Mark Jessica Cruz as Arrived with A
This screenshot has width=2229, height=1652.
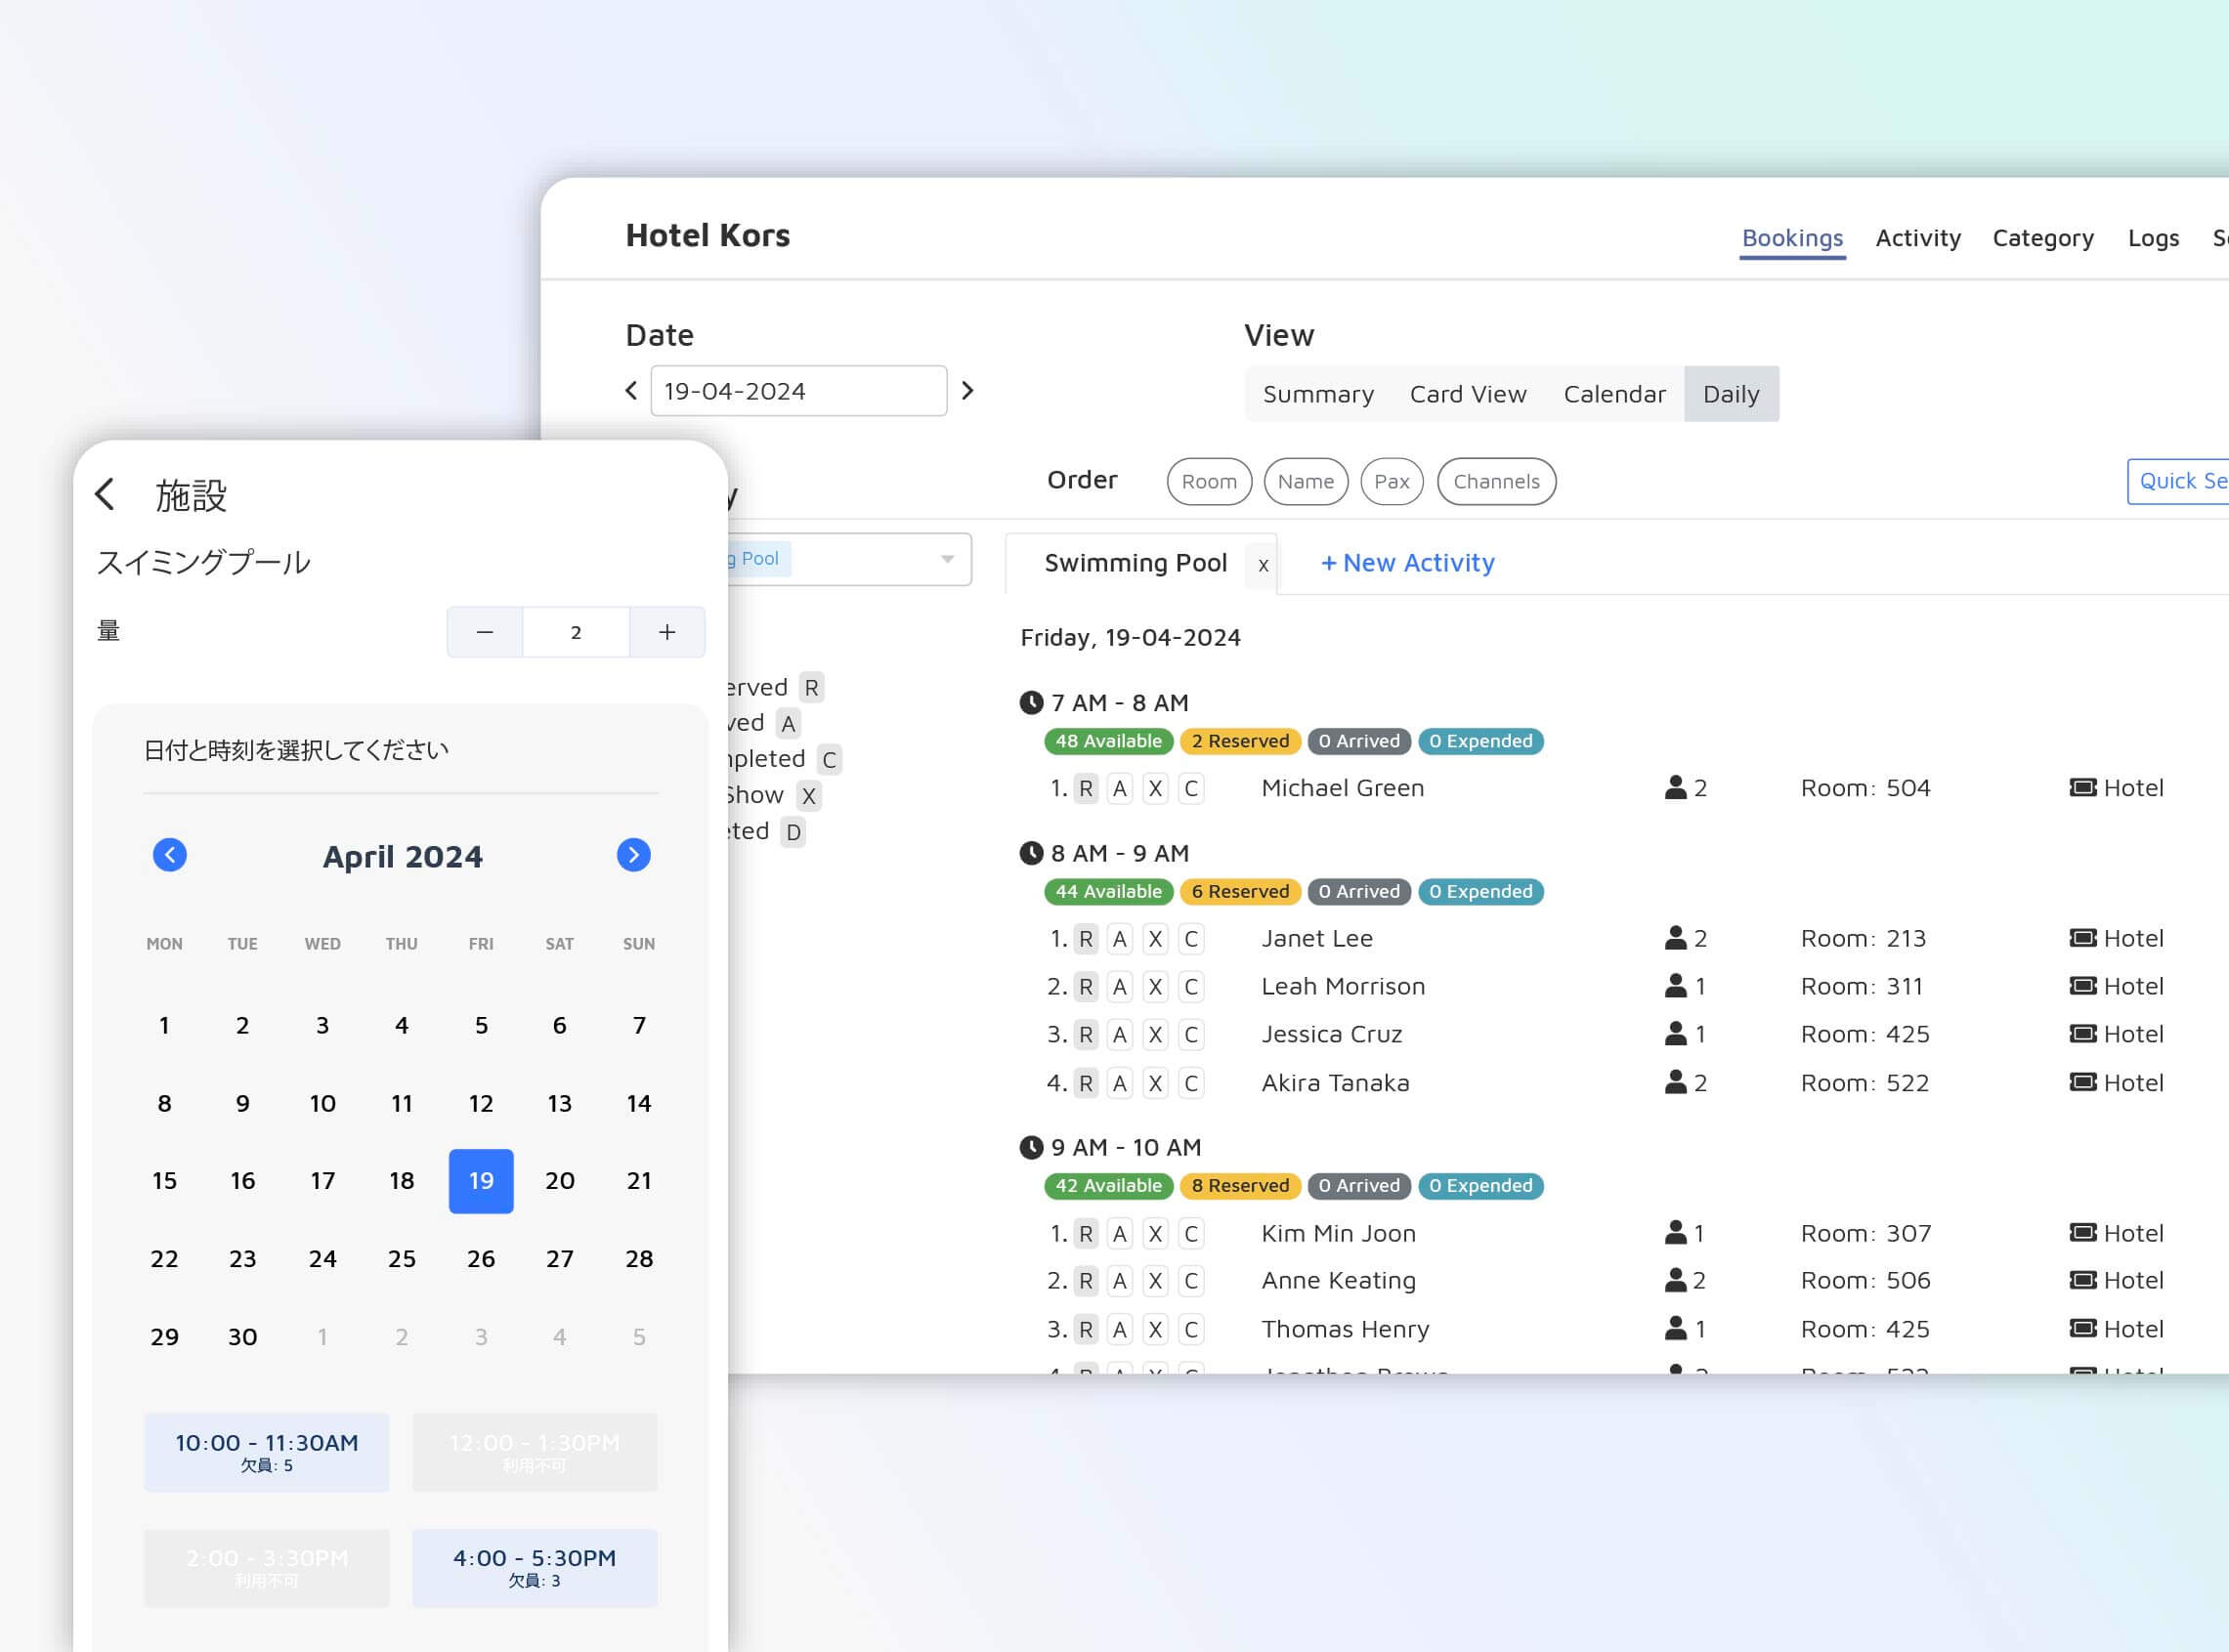coord(1120,1035)
